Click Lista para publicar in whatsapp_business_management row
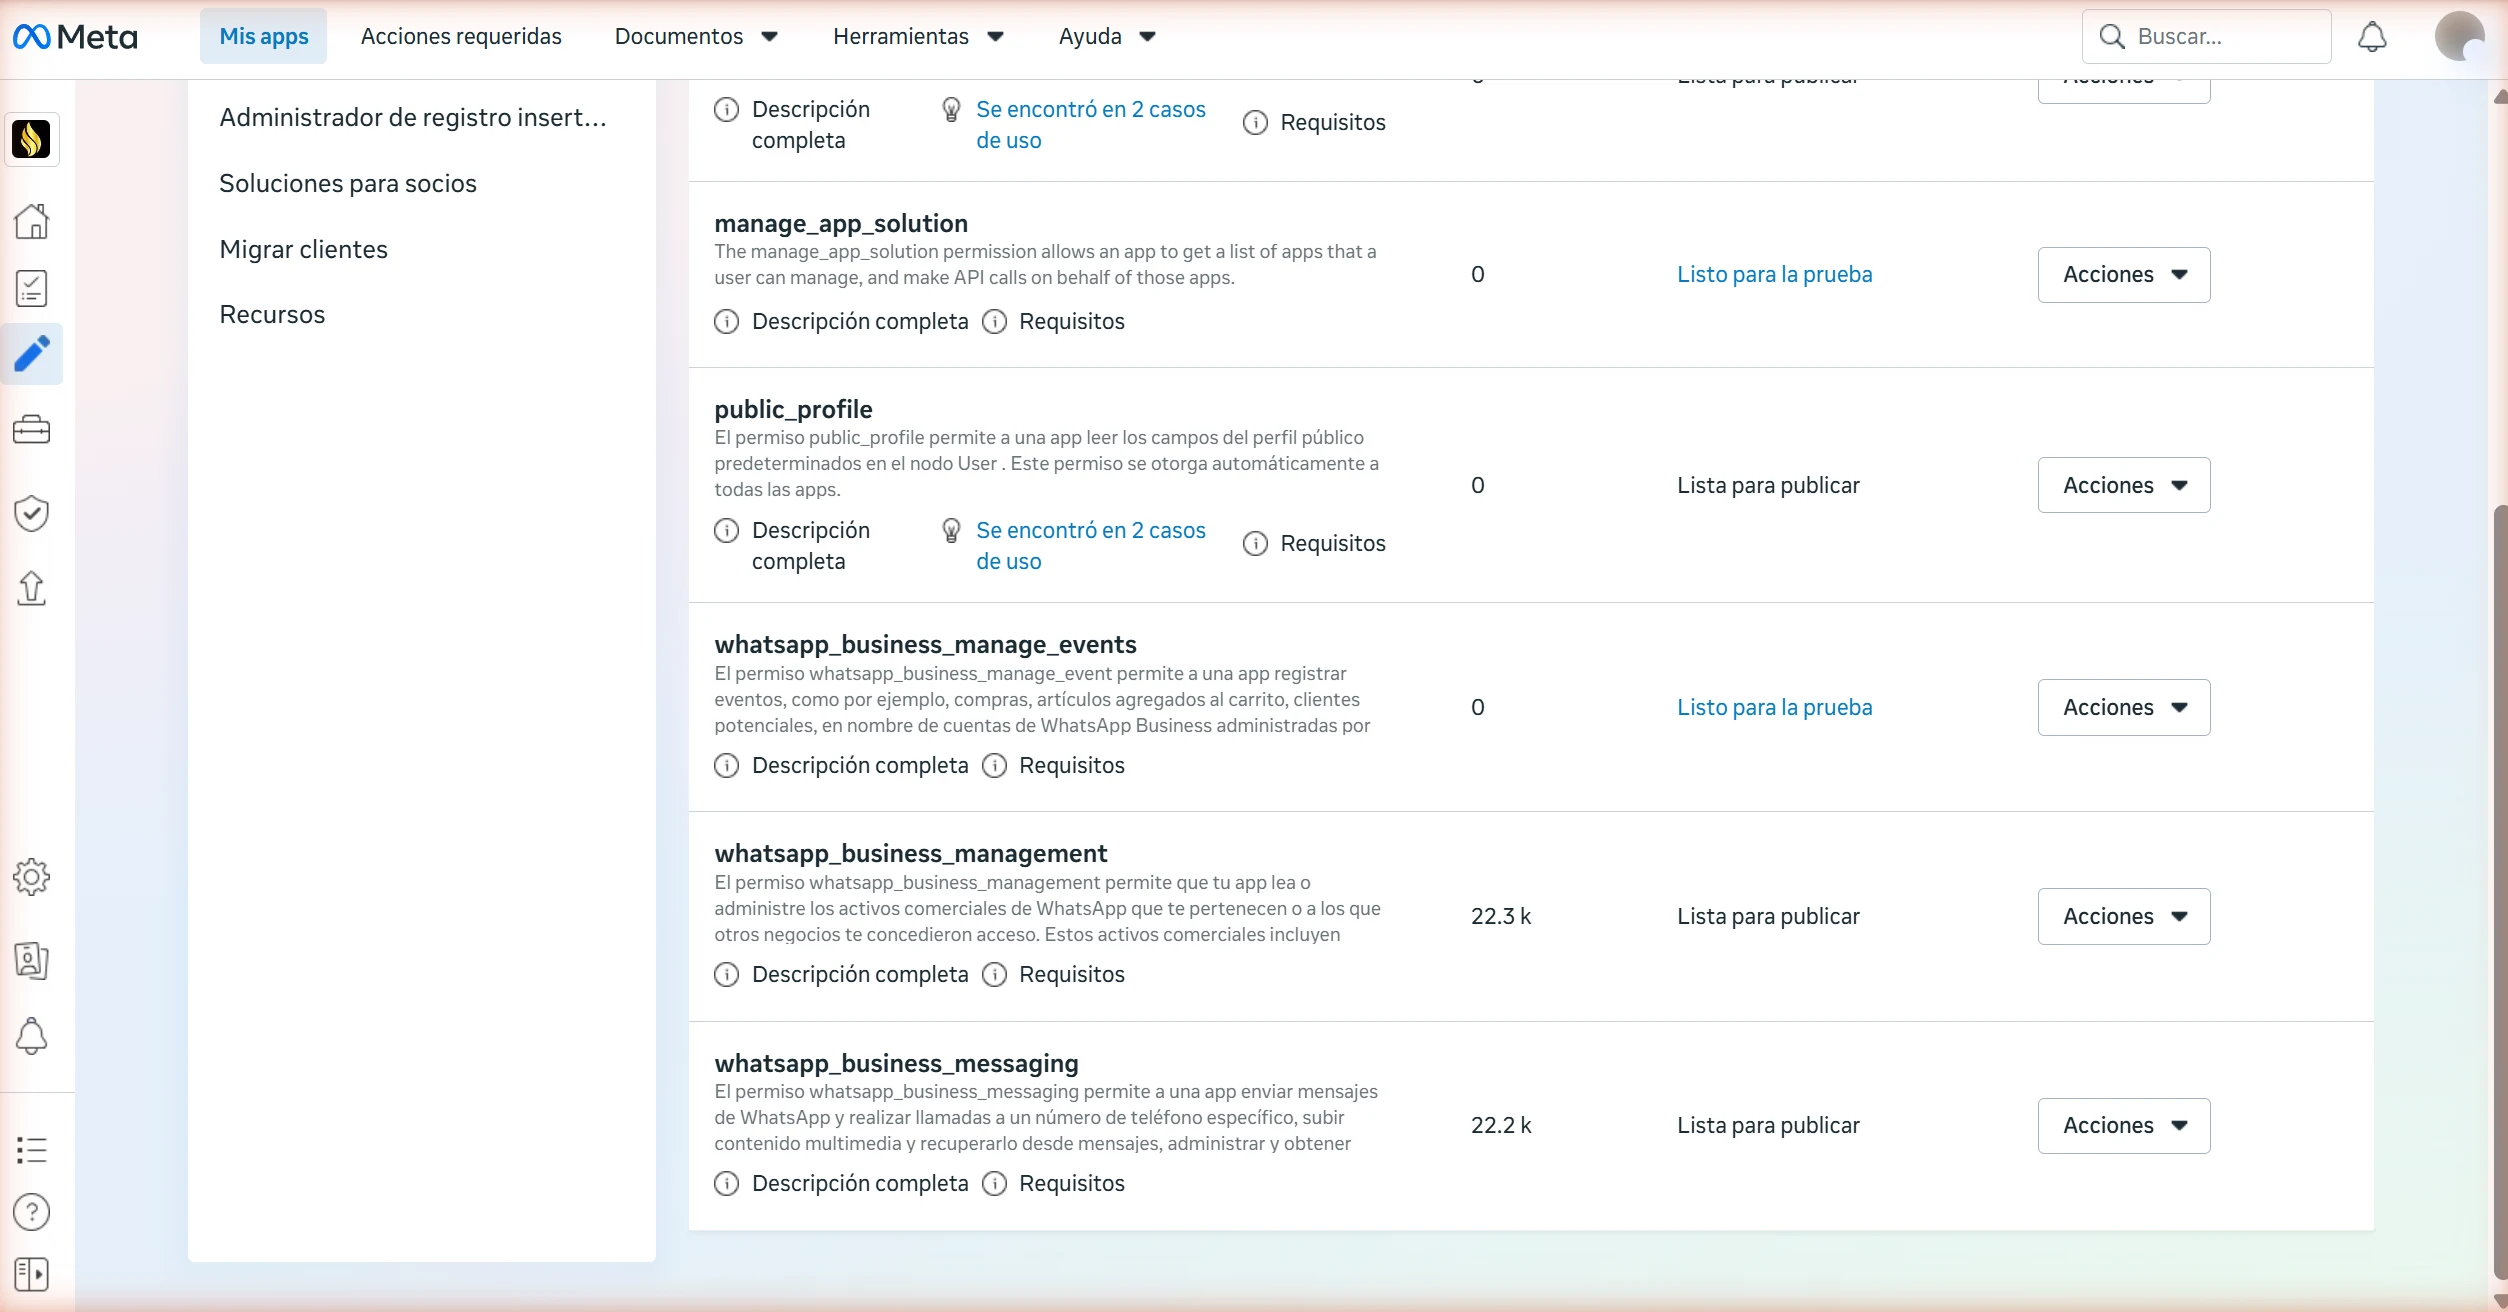The image size is (2508, 1312). click(1768, 917)
